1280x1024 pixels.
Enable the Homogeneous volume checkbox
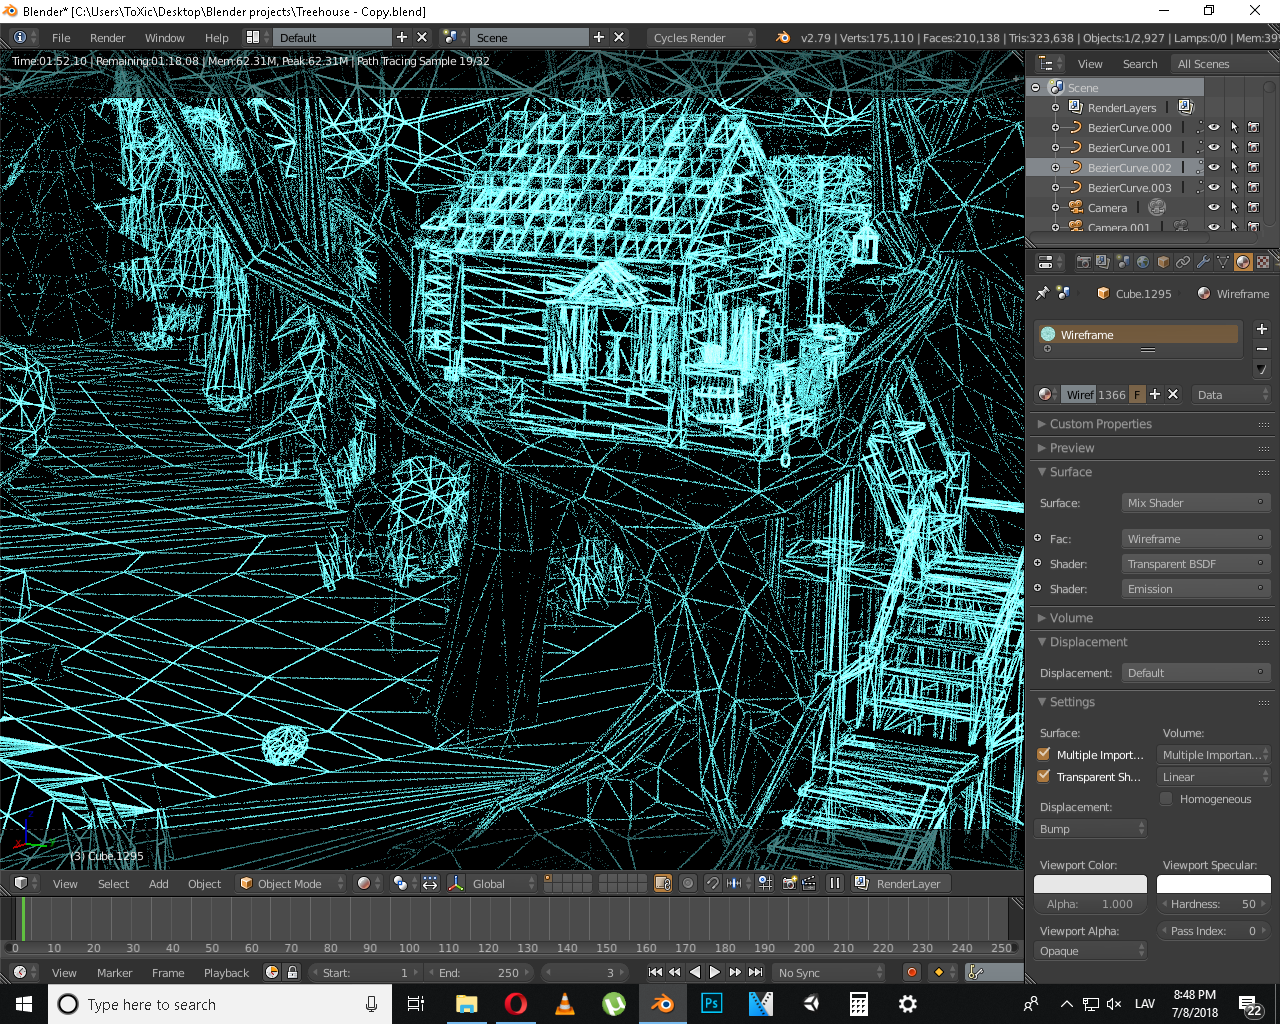point(1166,798)
